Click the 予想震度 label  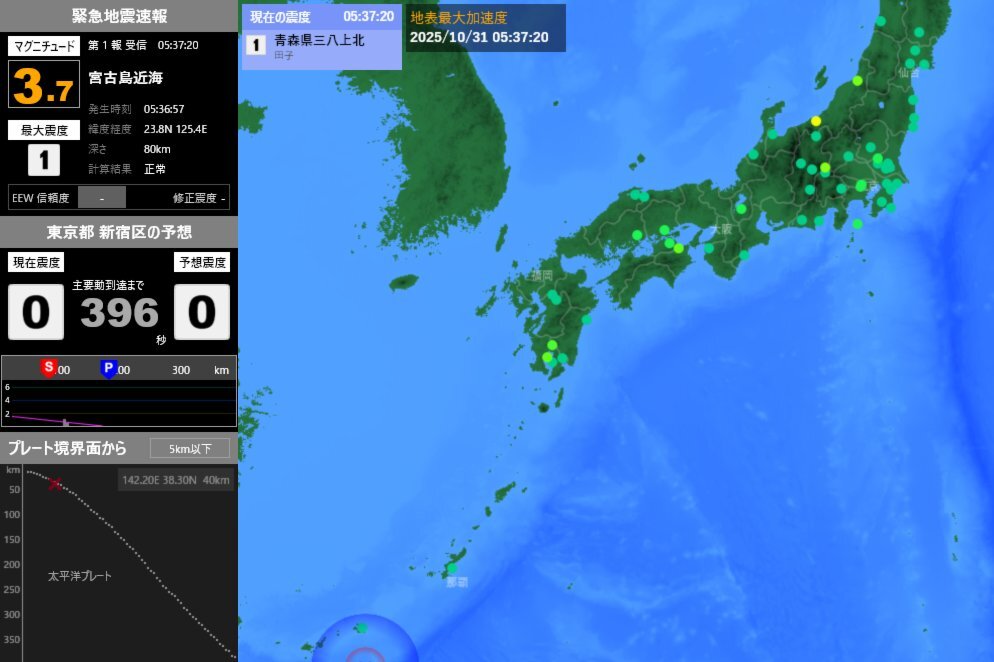[x=202, y=263]
